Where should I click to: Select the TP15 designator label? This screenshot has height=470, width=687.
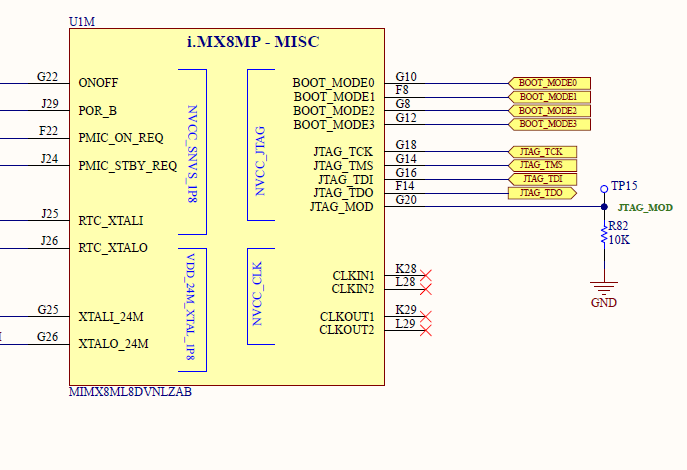click(x=624, y=186)
